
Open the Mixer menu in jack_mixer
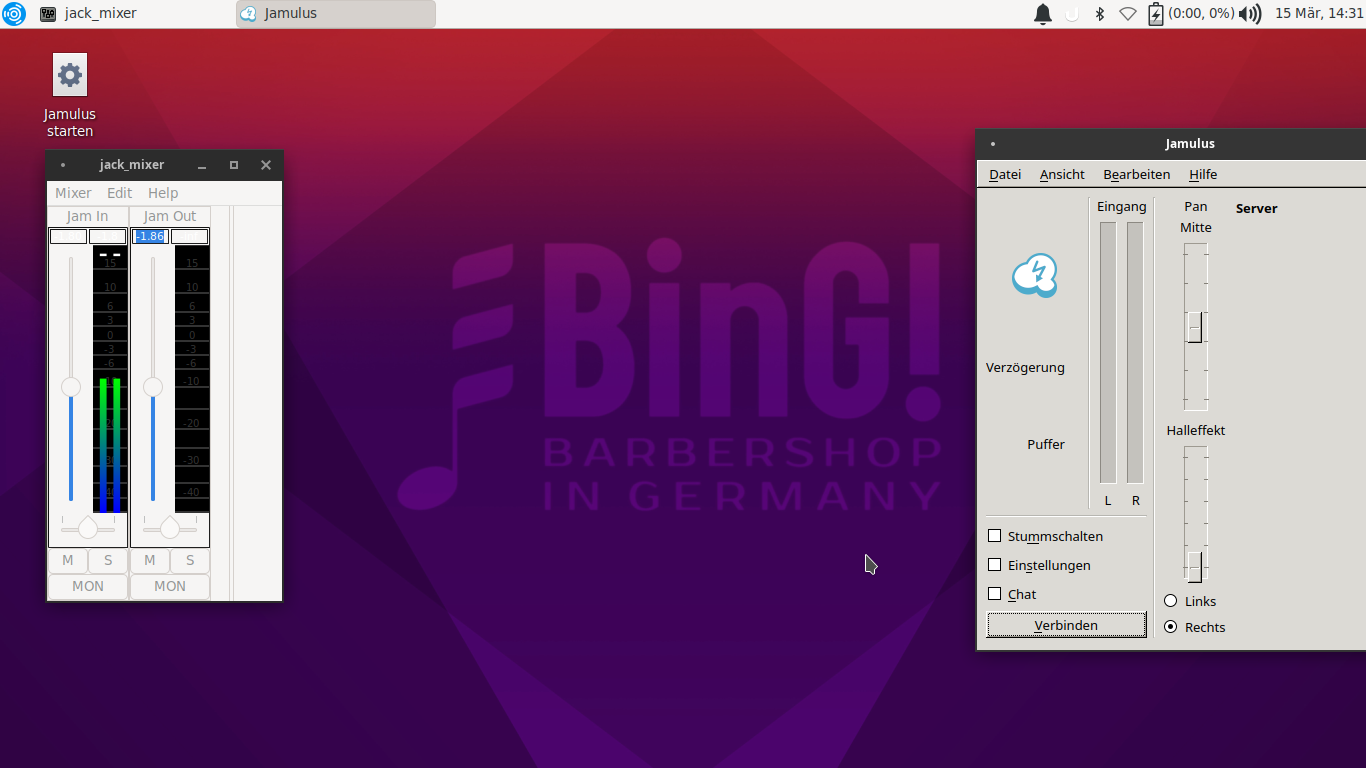pos(73,193)
